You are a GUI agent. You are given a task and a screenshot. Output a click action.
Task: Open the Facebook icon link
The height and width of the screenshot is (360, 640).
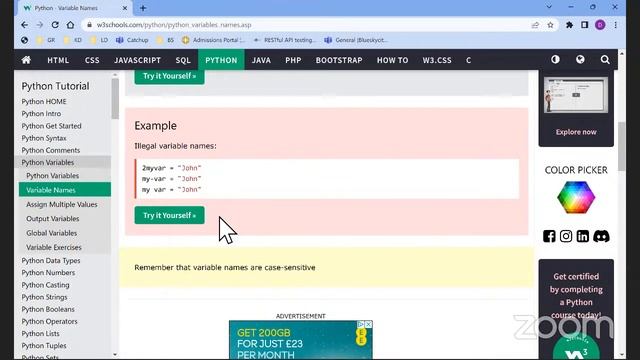pos(549,236)
